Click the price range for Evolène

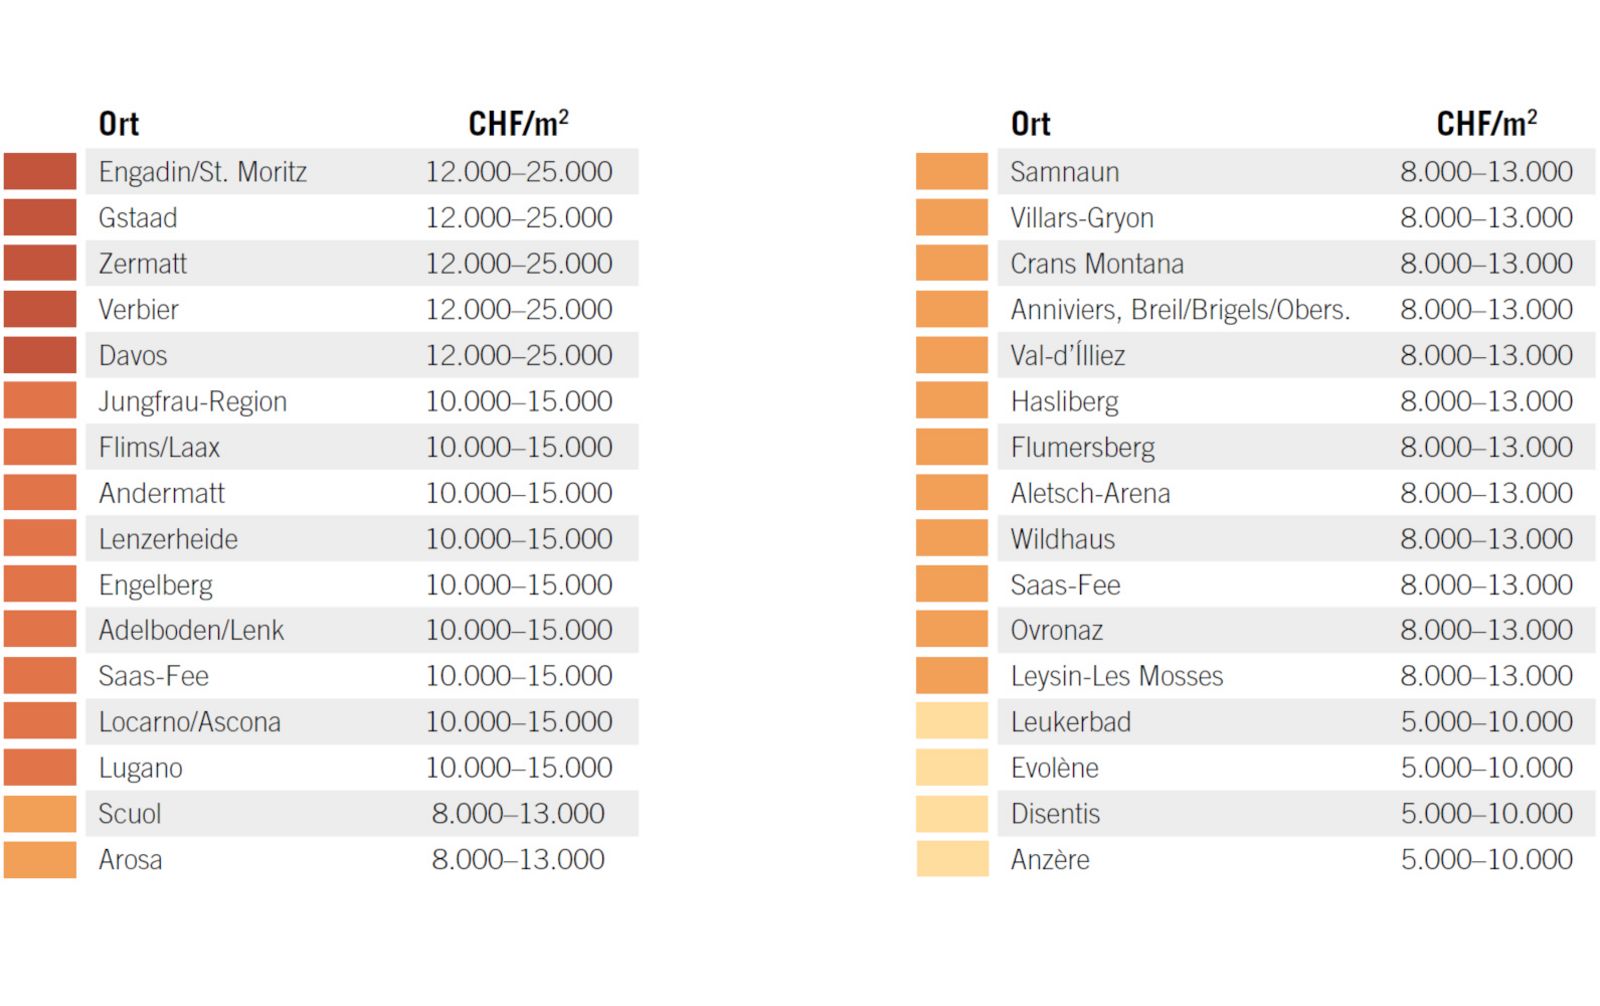click(x=1486, y=768)
